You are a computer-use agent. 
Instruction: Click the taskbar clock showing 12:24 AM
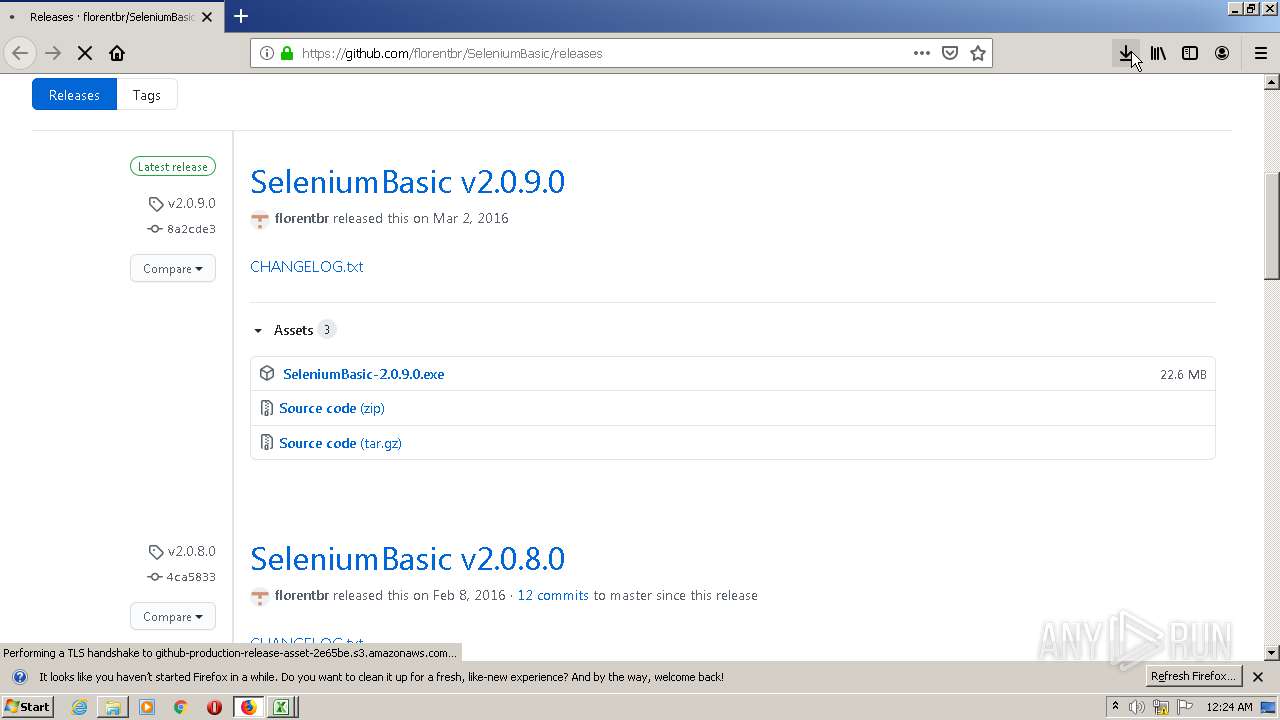[1229, 707]
